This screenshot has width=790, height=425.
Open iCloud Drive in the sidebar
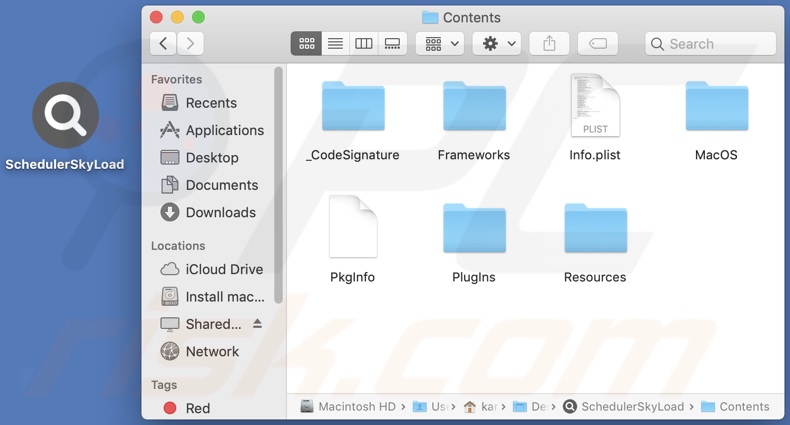[212, 269]
